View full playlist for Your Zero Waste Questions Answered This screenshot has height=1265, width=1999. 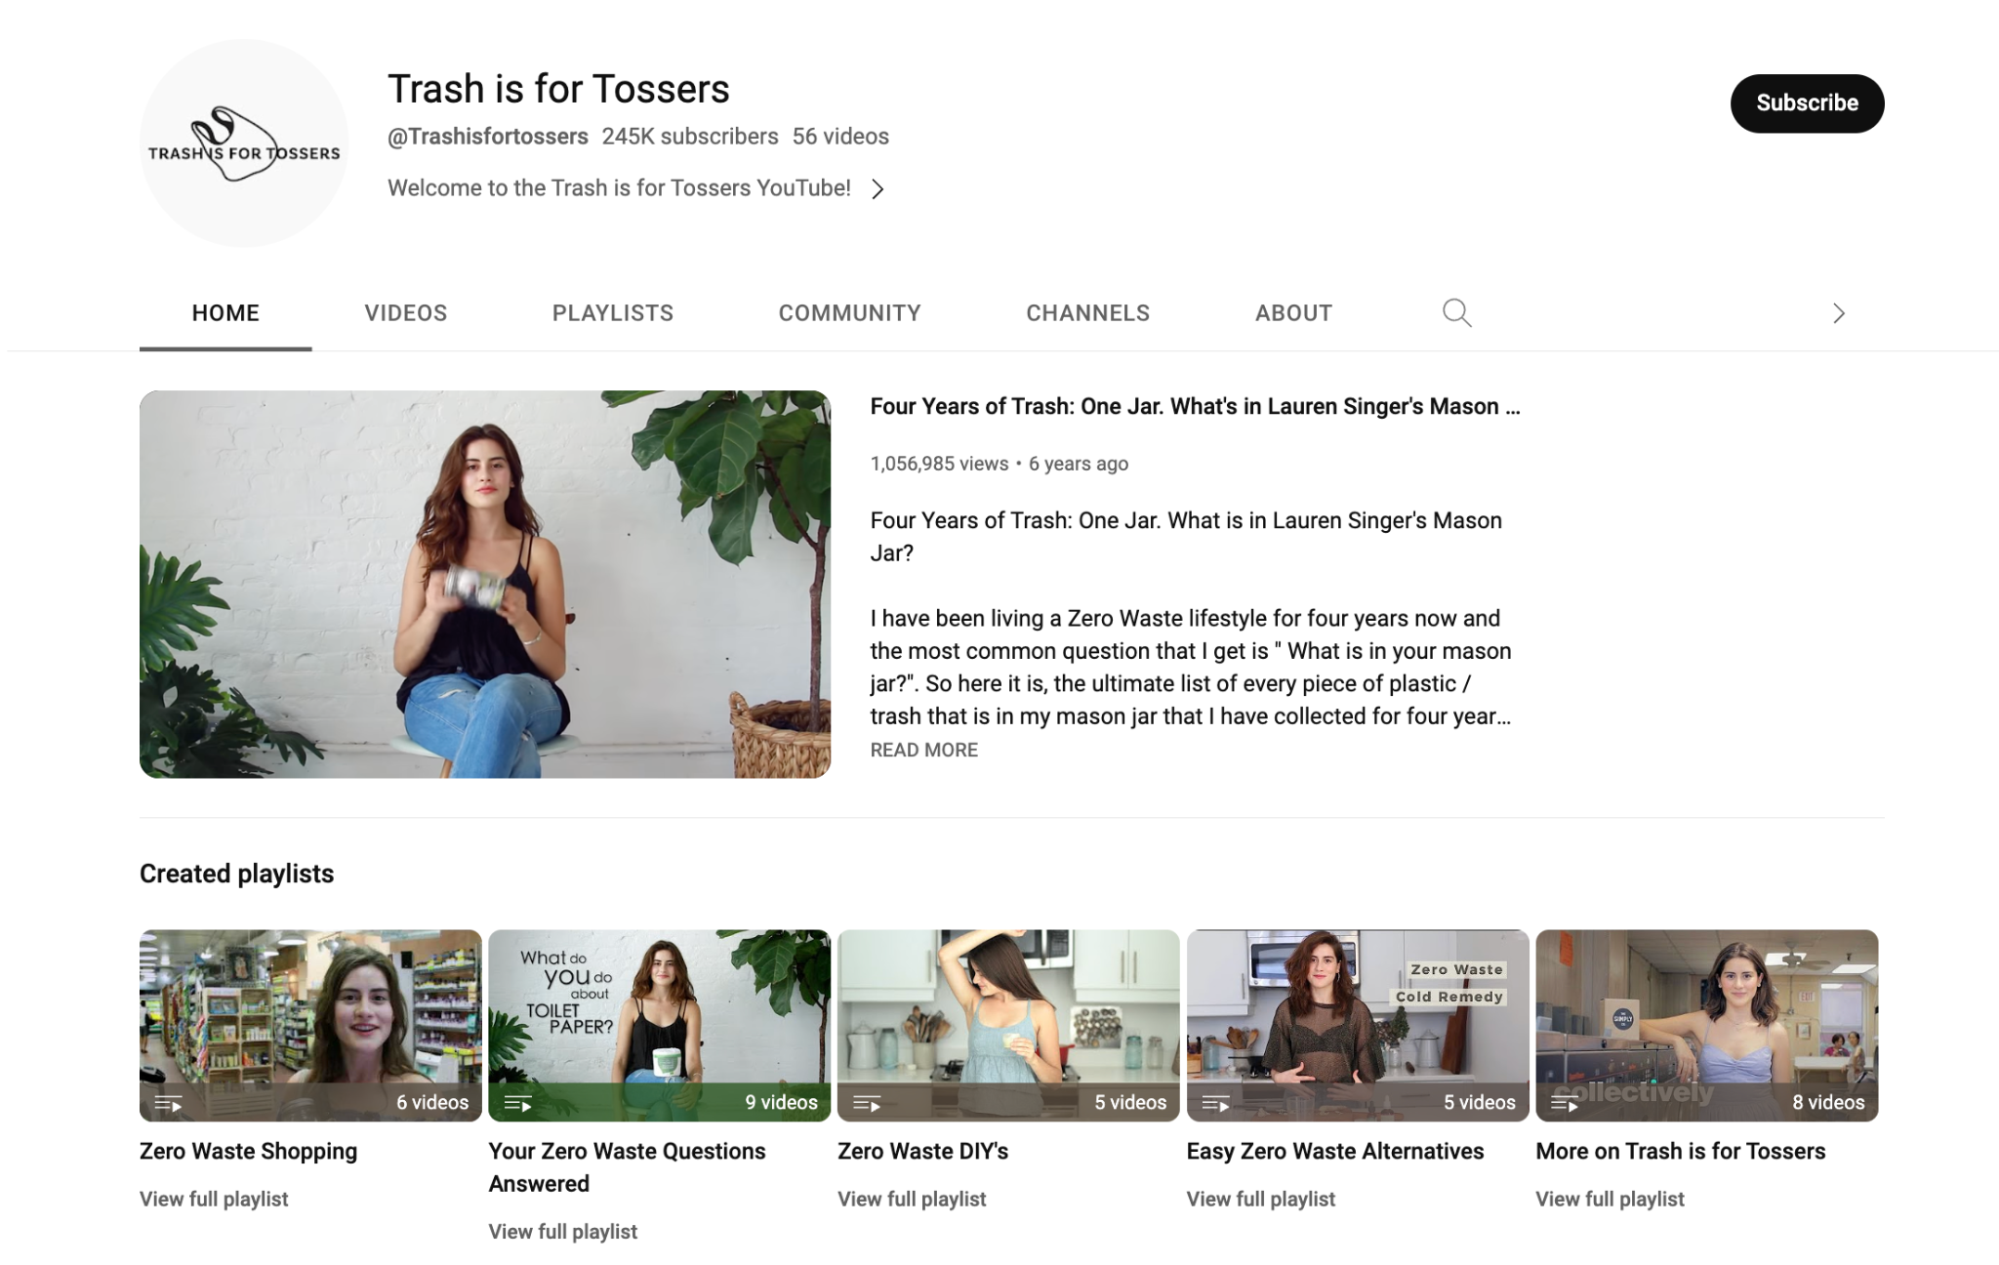[x=562, y=1231]
